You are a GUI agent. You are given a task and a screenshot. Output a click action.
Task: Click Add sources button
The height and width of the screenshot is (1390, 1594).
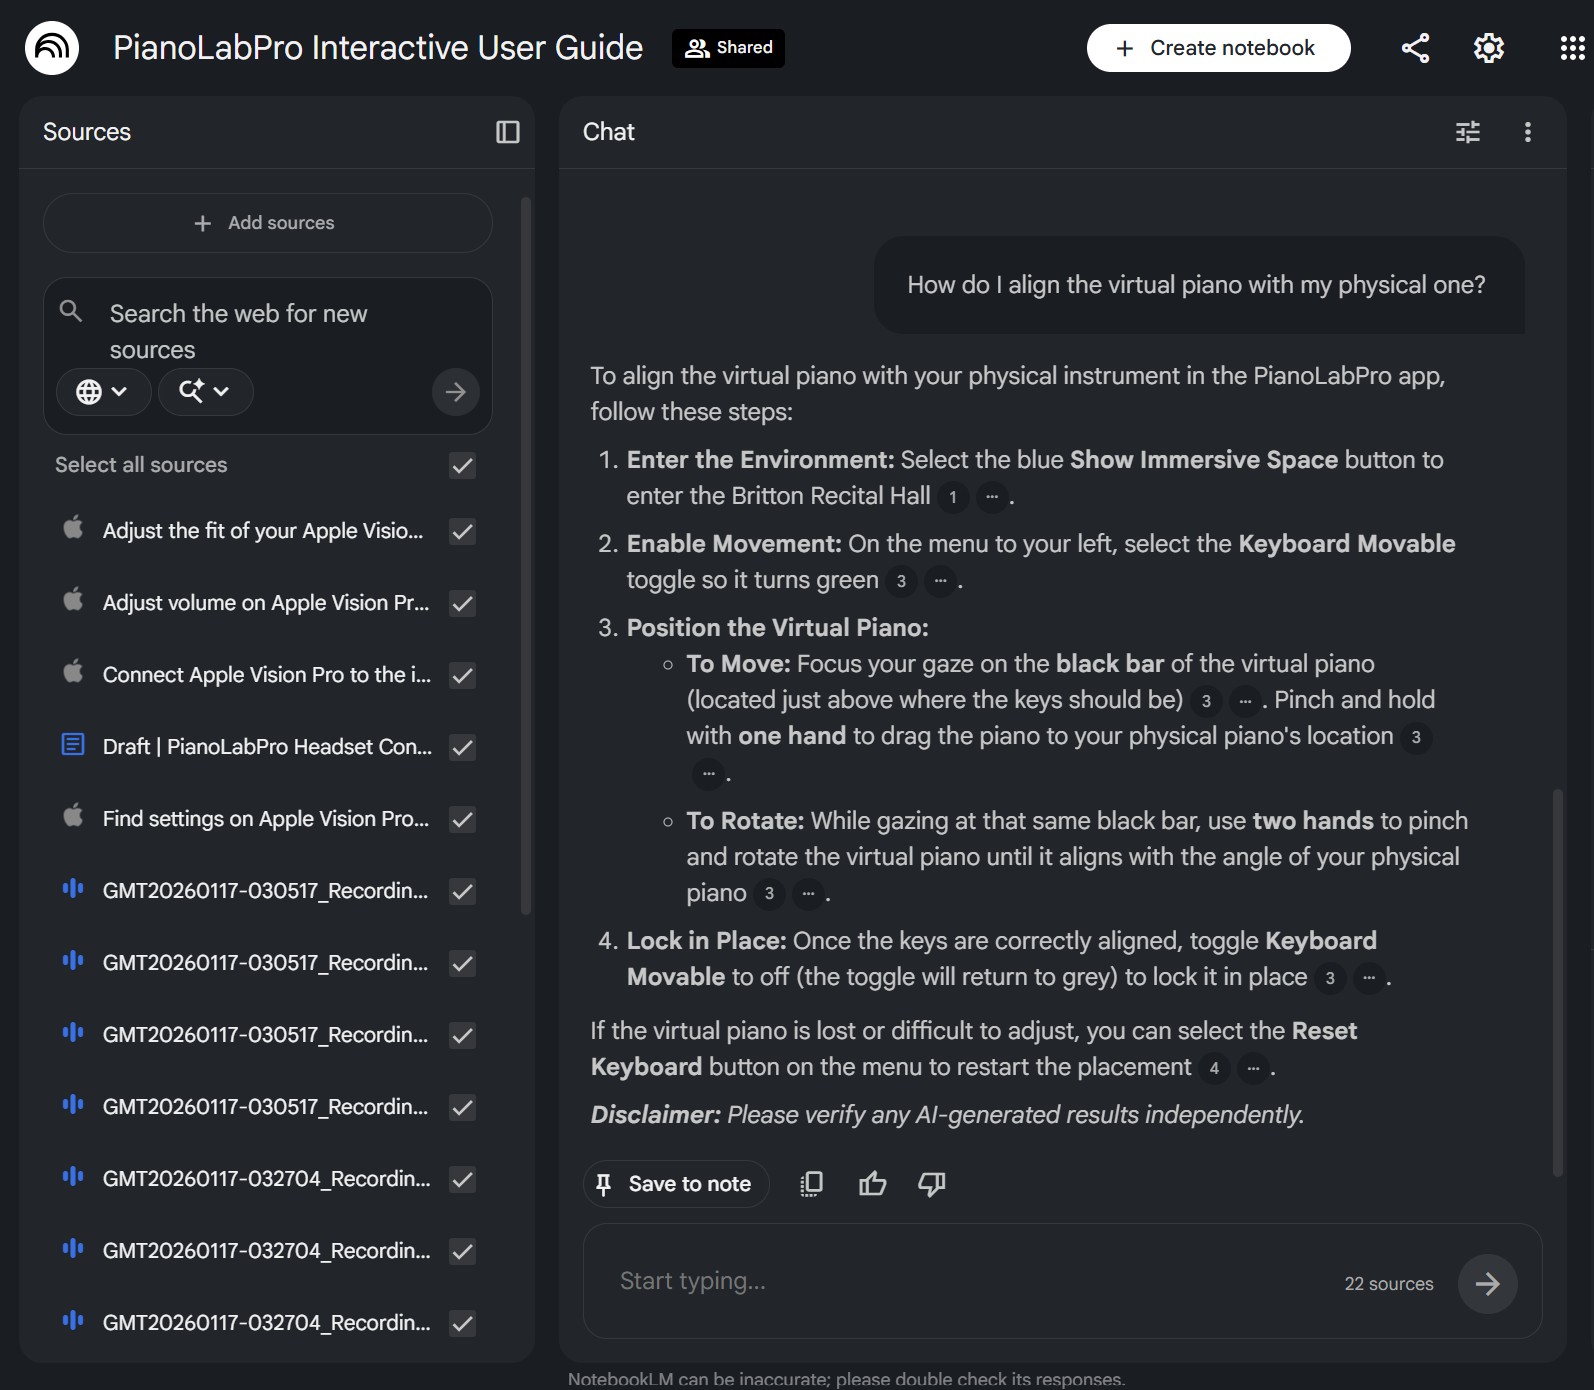coord(267,223)
